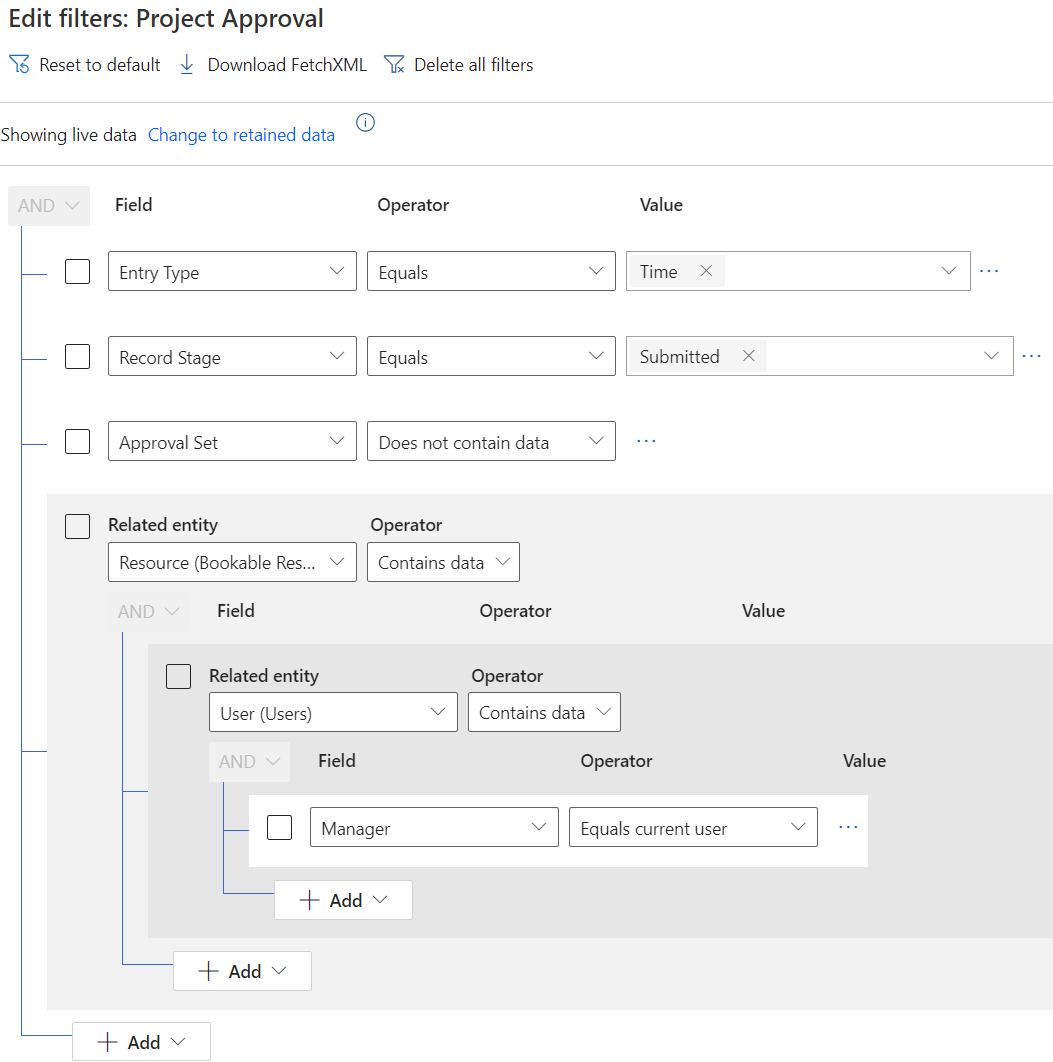1053x1062 pixels.
Task: Click Add in the Resource entity group
Action: [x=242, y=971]
